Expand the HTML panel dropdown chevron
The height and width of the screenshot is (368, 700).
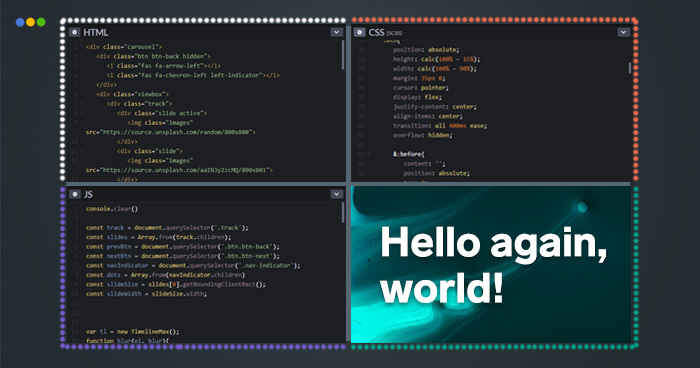(337, 32)
